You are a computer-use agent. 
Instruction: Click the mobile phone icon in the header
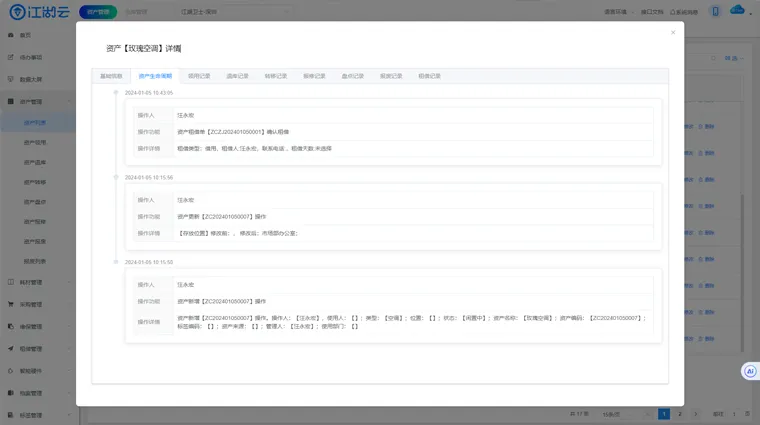coord(715,11)
